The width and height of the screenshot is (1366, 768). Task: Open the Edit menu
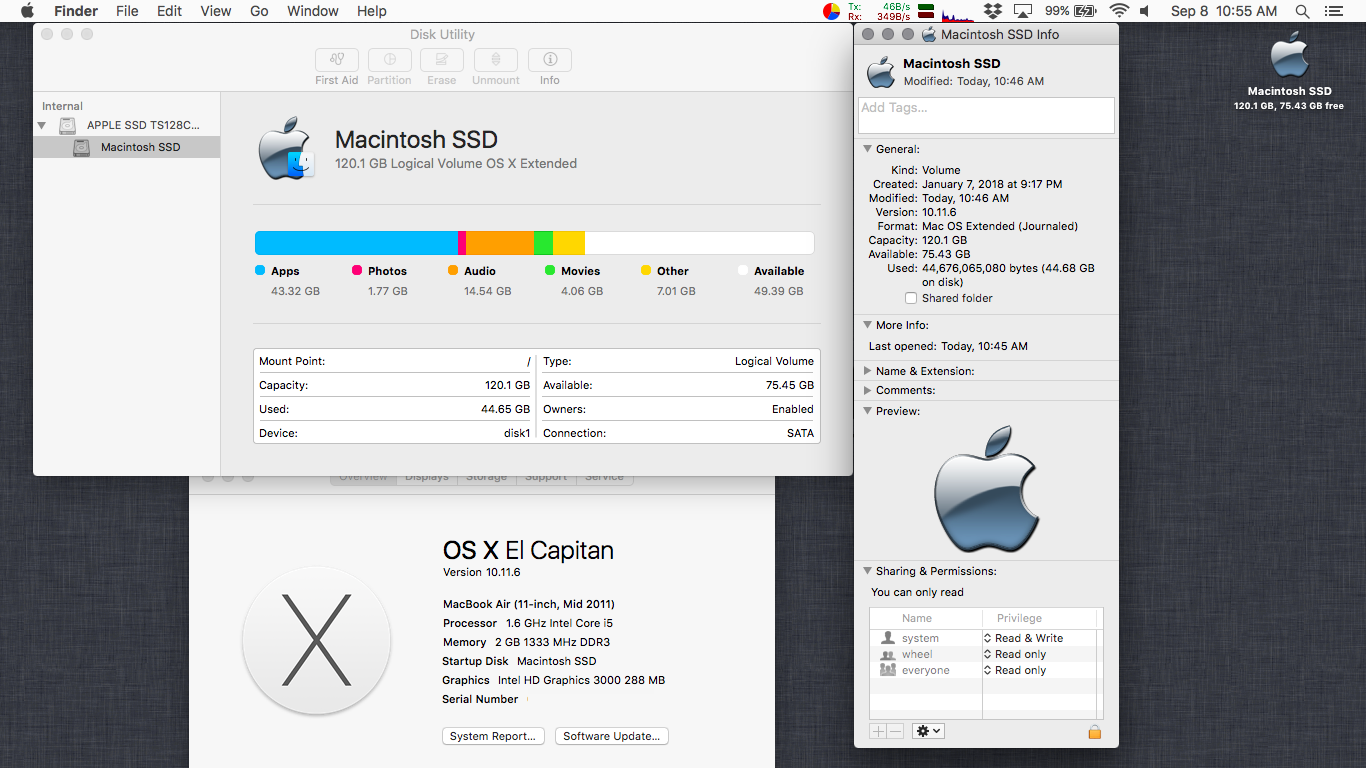170,11
